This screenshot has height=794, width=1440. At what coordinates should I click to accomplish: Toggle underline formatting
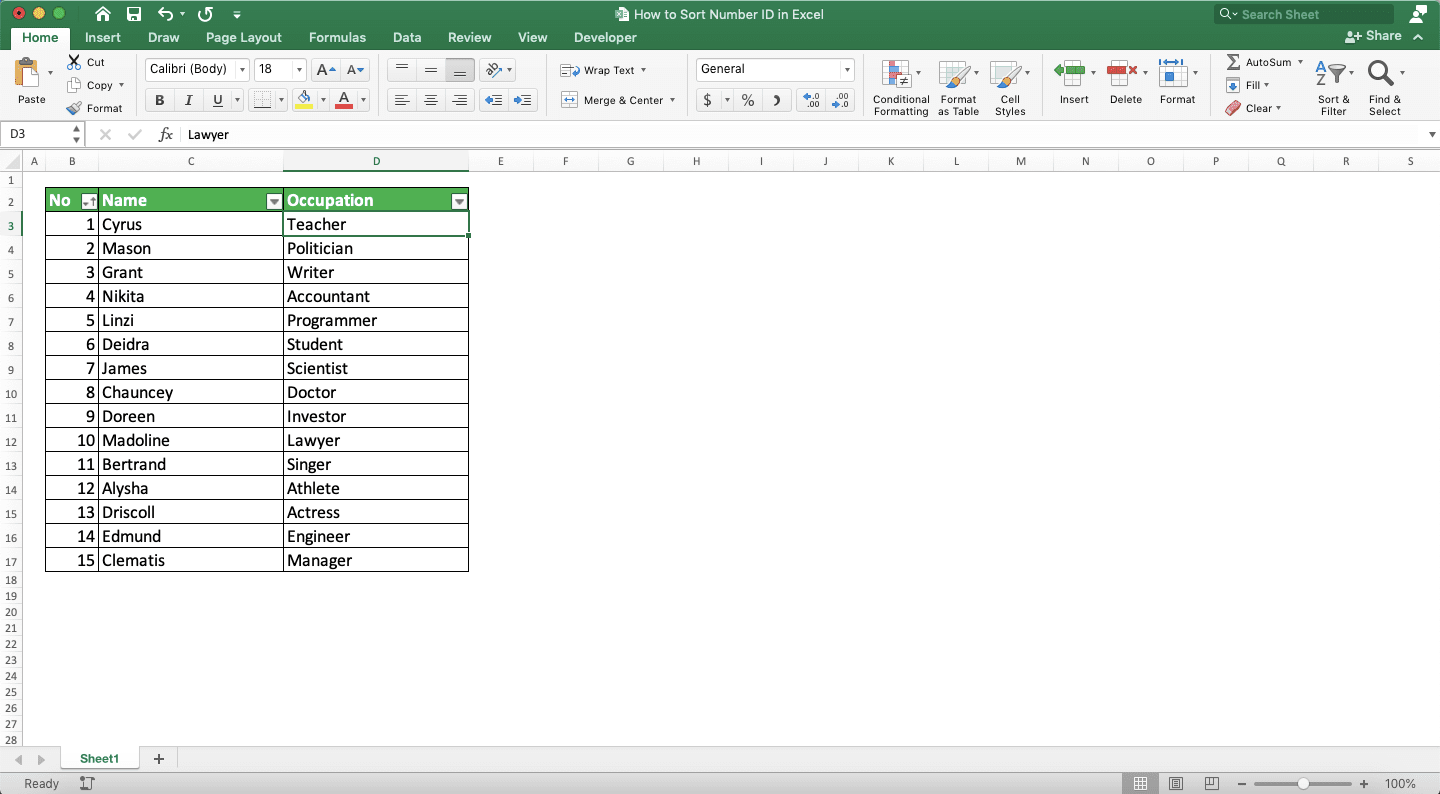(218, 100)
